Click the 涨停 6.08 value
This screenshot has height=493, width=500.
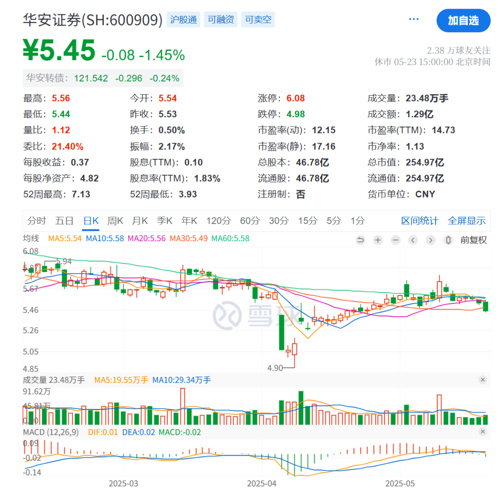pyautogui.click(x=296, y=98)
